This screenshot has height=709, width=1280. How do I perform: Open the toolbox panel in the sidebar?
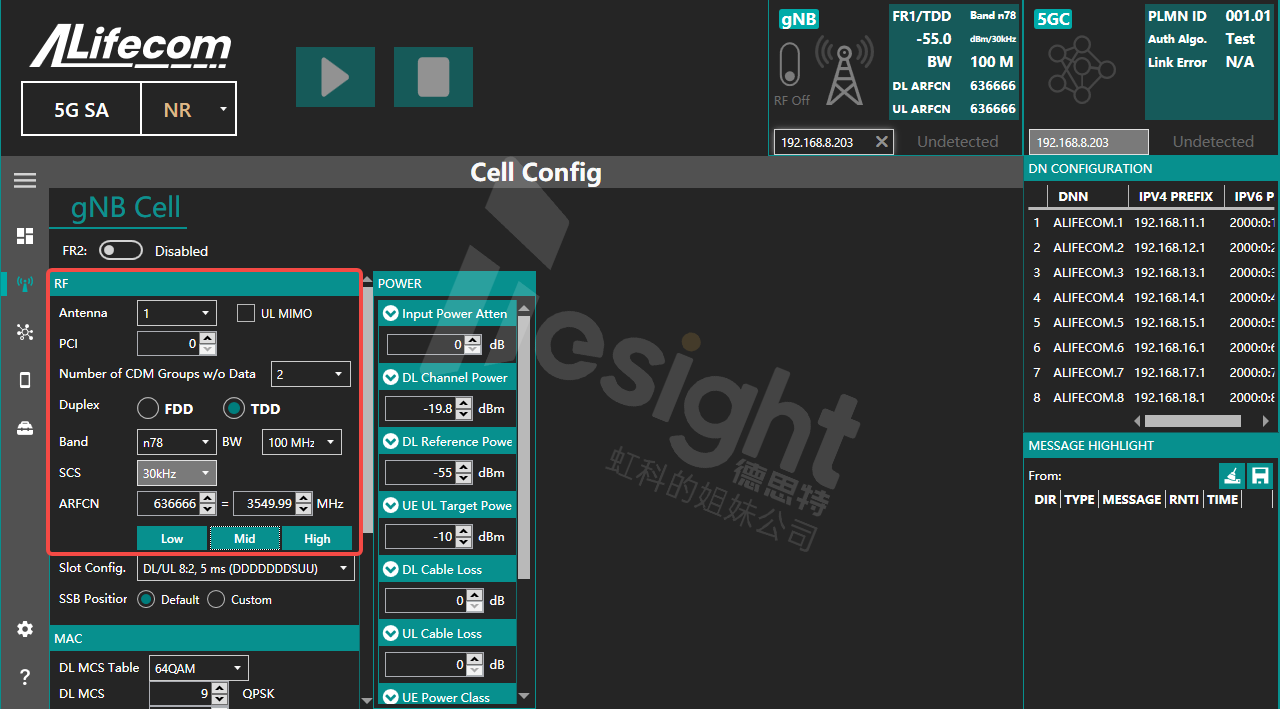click(25, 428)
